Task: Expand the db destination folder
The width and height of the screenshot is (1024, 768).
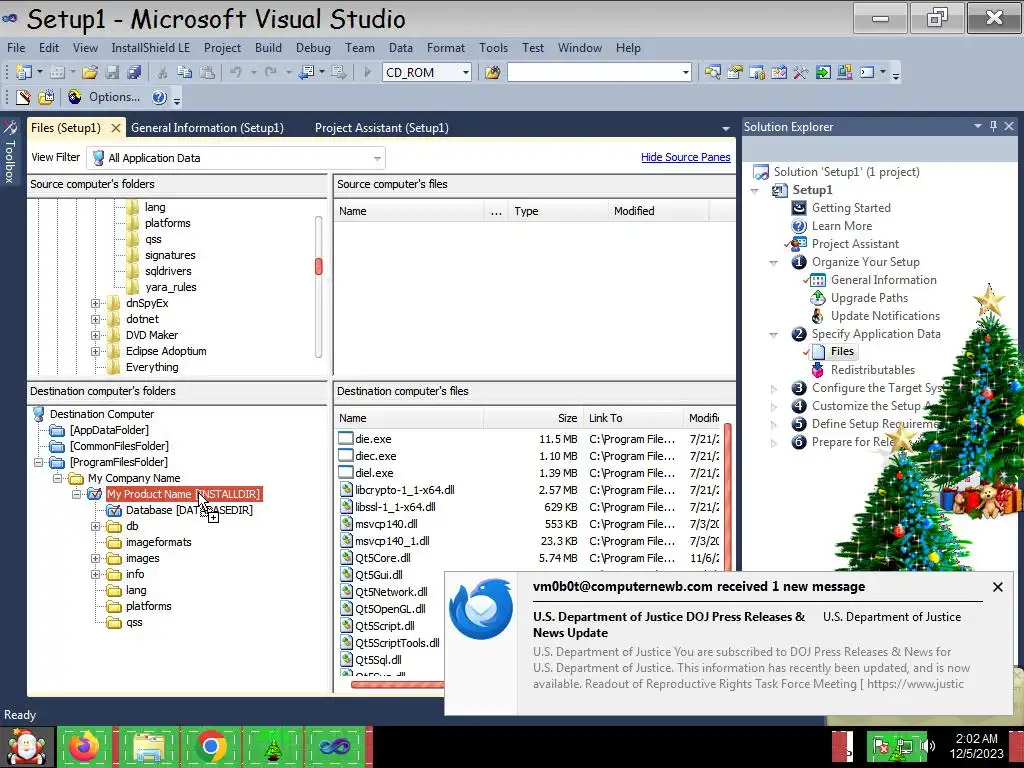Action: pyautogui.click(x=95, y=526)
